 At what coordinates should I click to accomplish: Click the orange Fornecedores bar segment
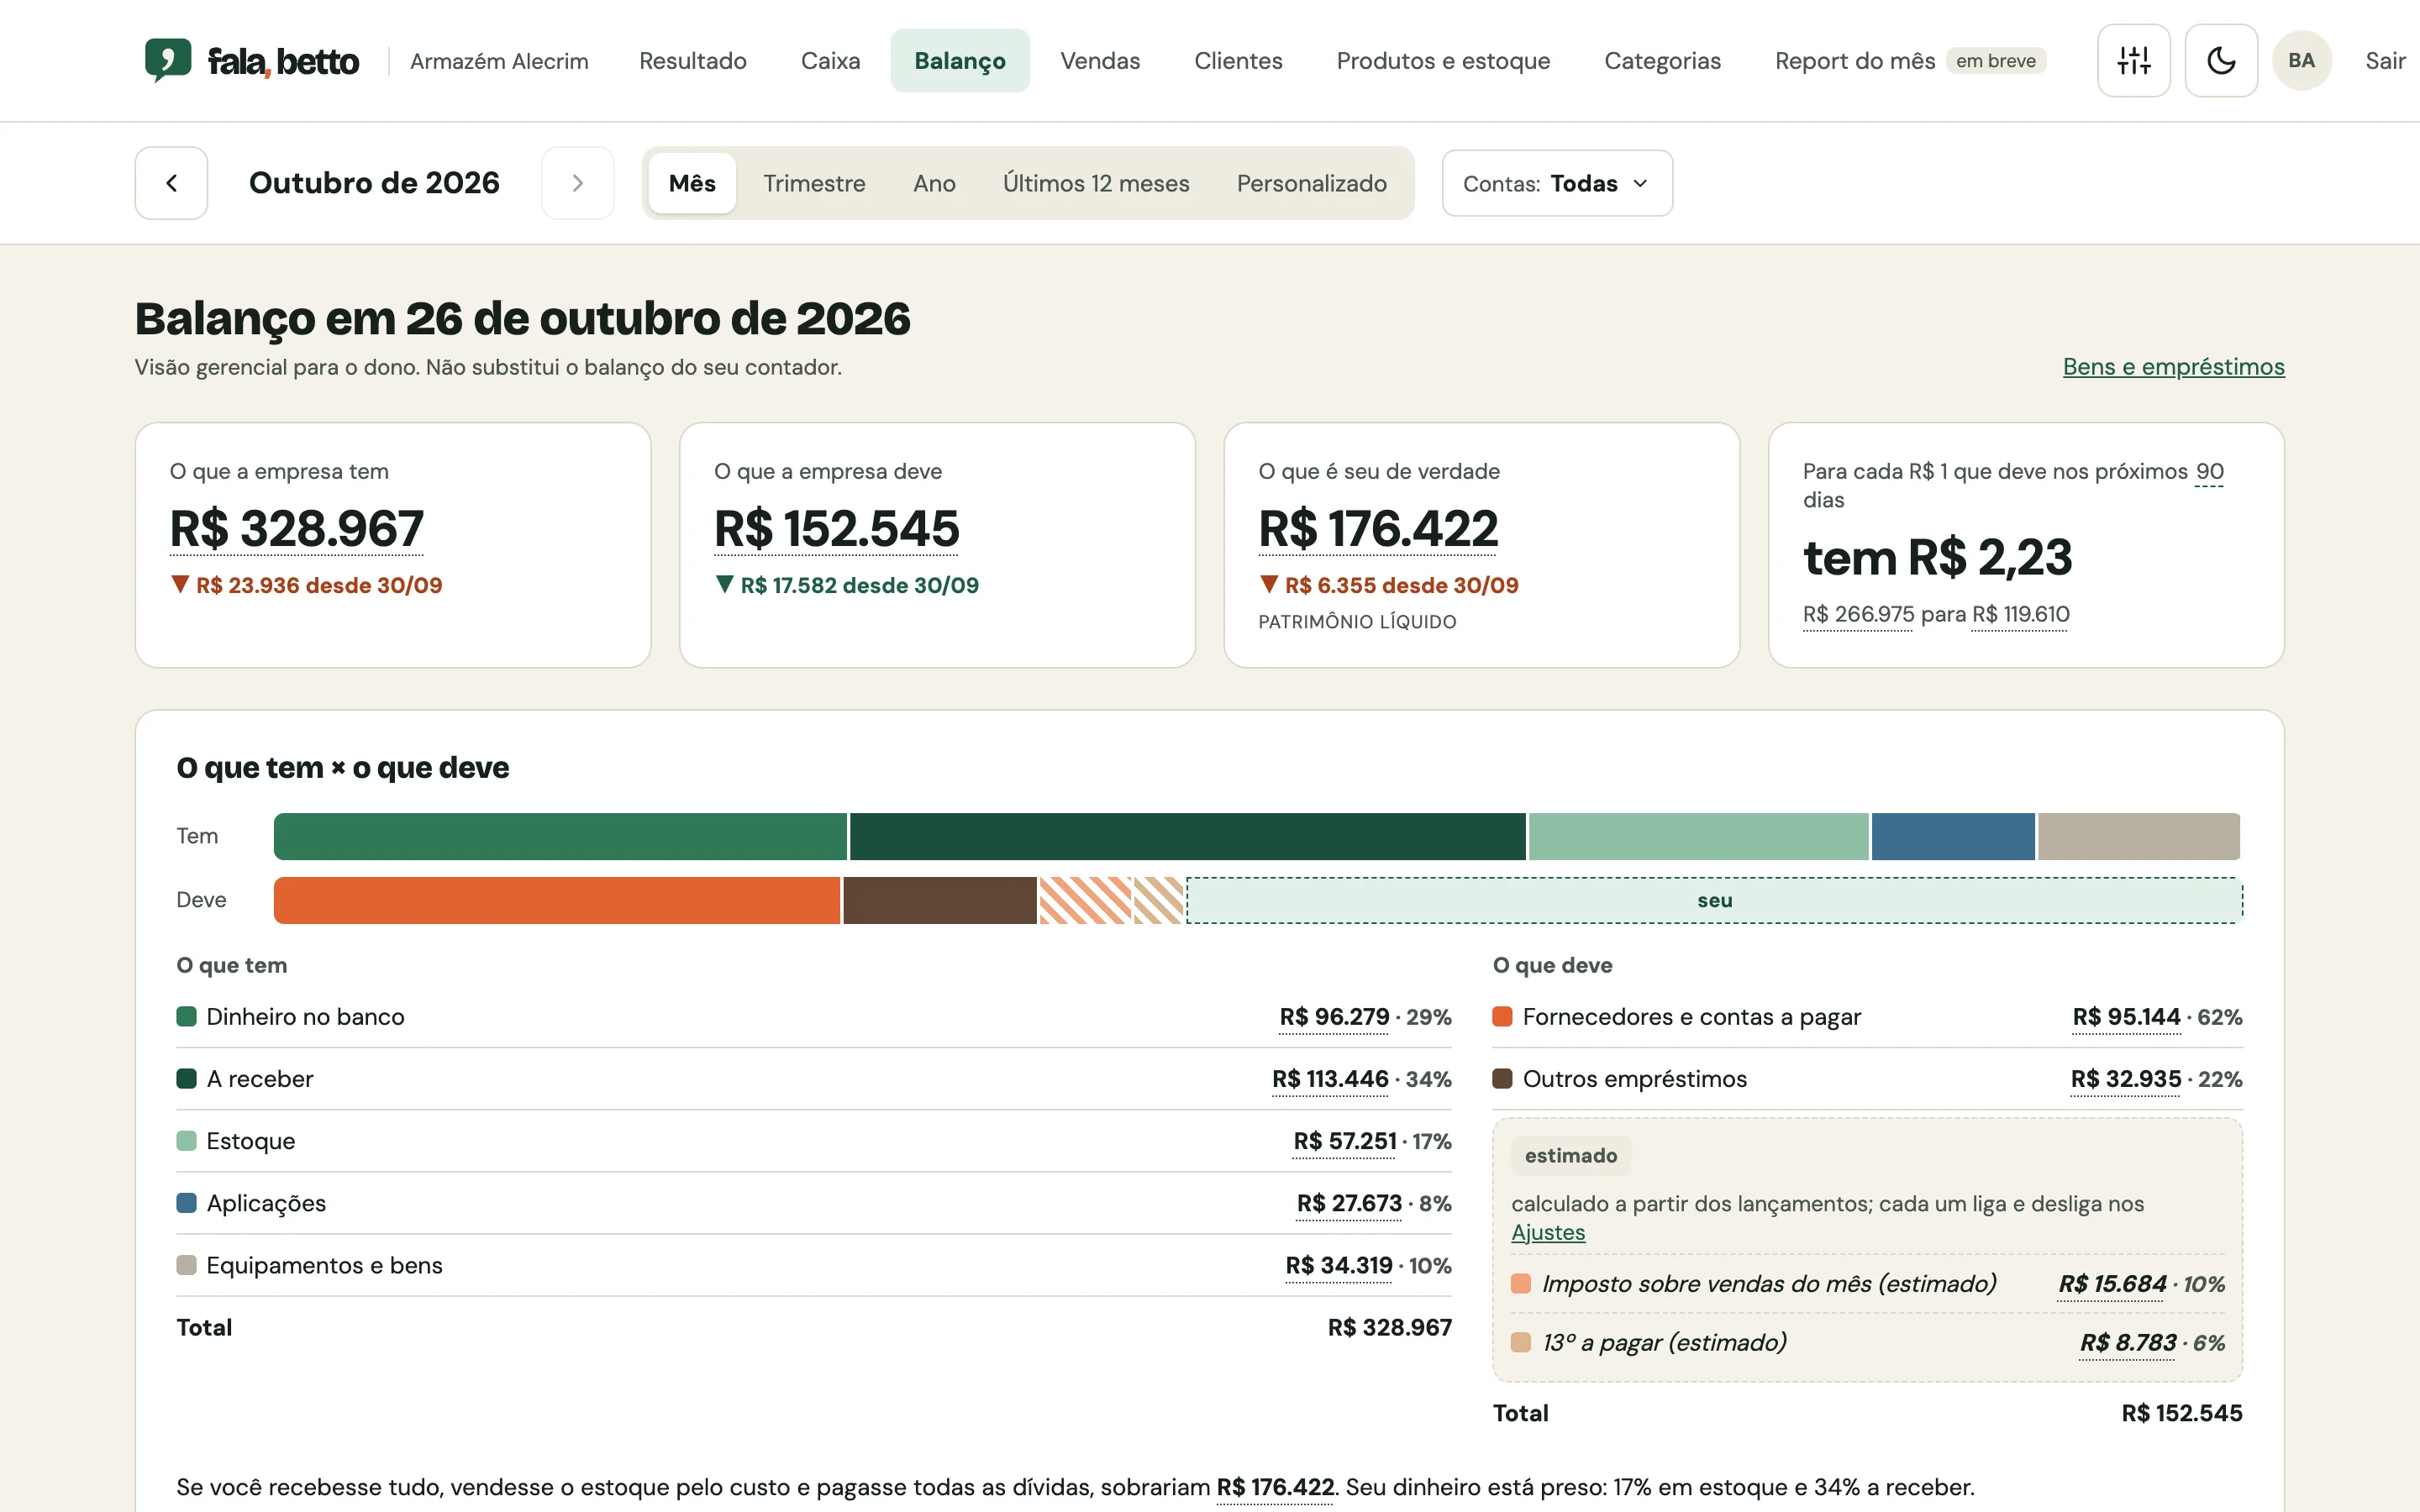557,900
